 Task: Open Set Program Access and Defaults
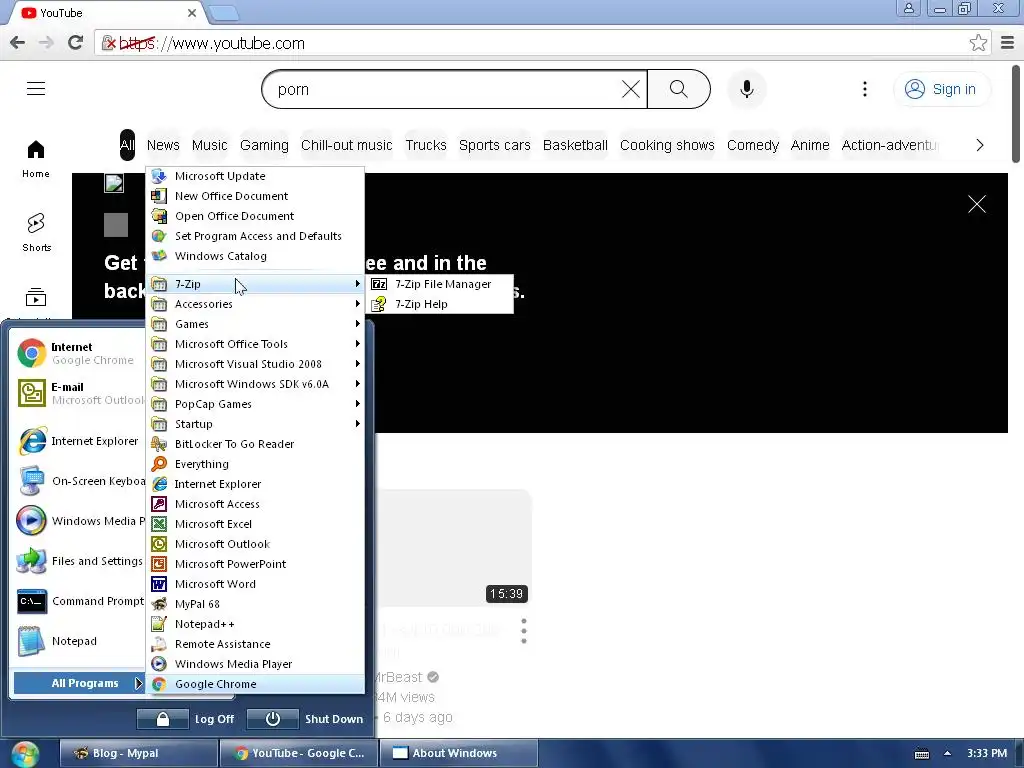(255, 236)
